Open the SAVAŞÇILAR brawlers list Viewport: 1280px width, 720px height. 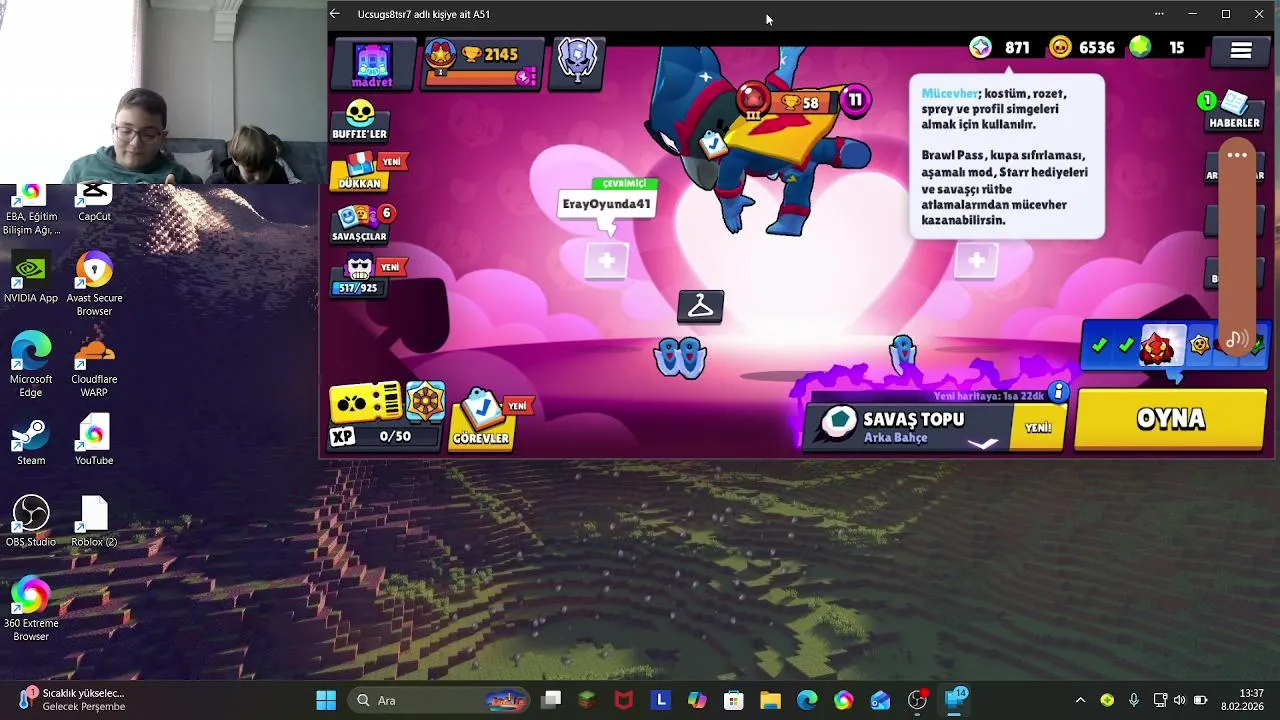coord(362,224)
